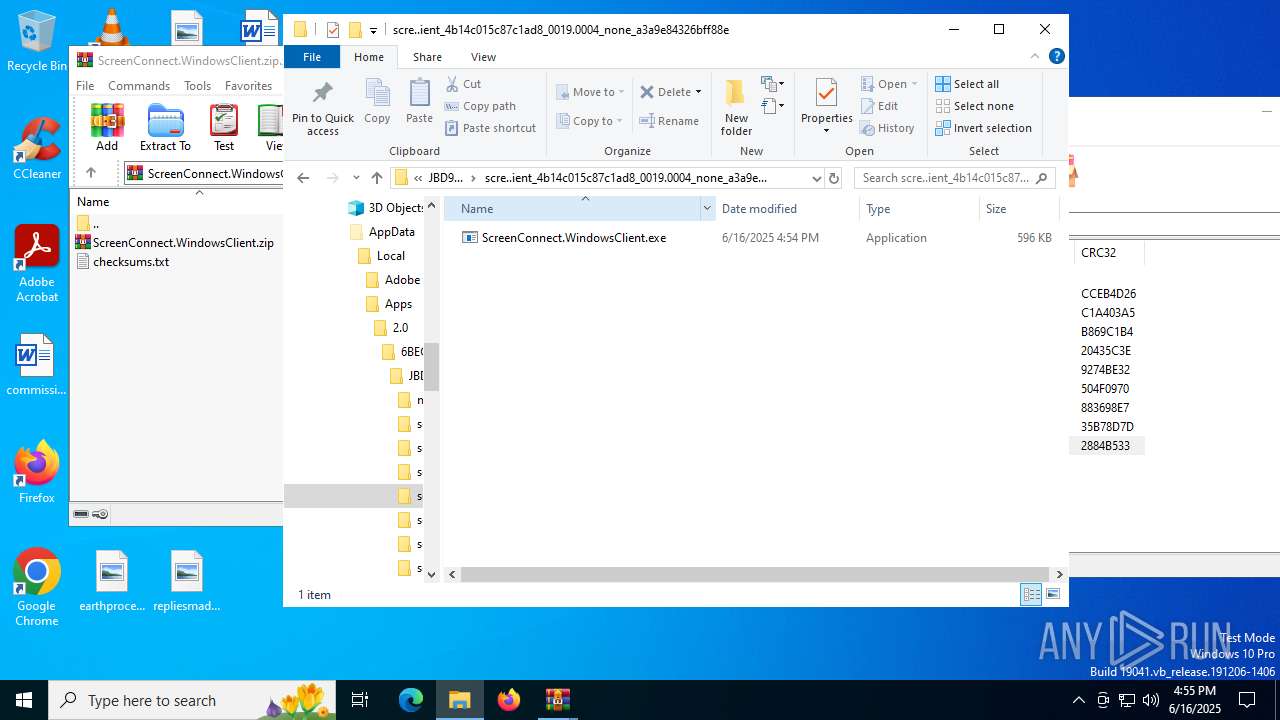Open Explorer help question mark
The height and width of the screenshot is (720, 1280).
(1056, 57)
